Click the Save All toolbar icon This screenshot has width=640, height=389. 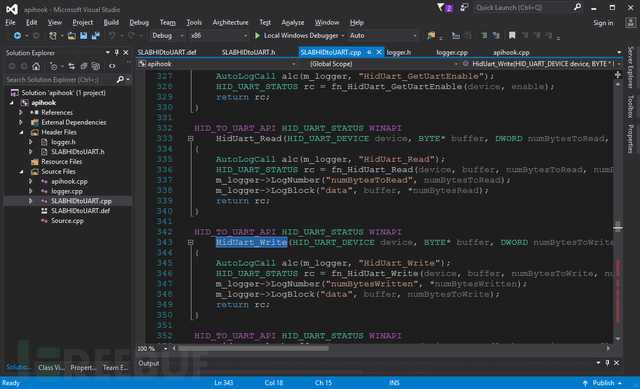tap(96, 36)
